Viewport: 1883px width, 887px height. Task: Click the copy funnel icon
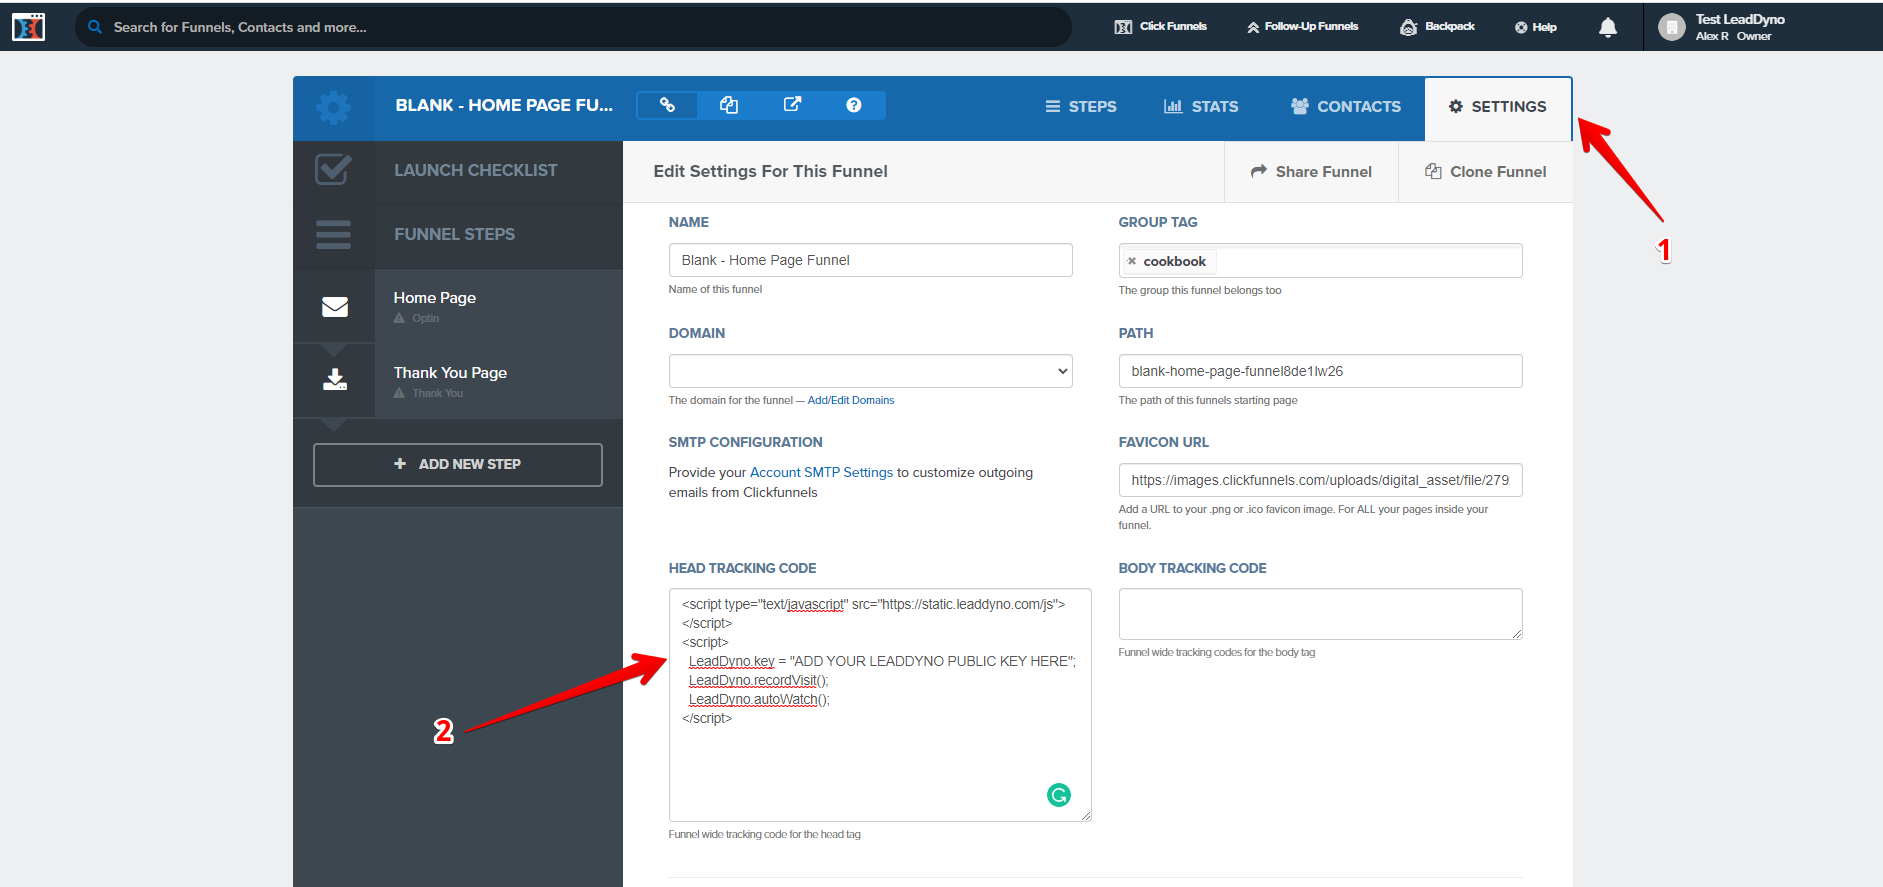click(729, 105)
